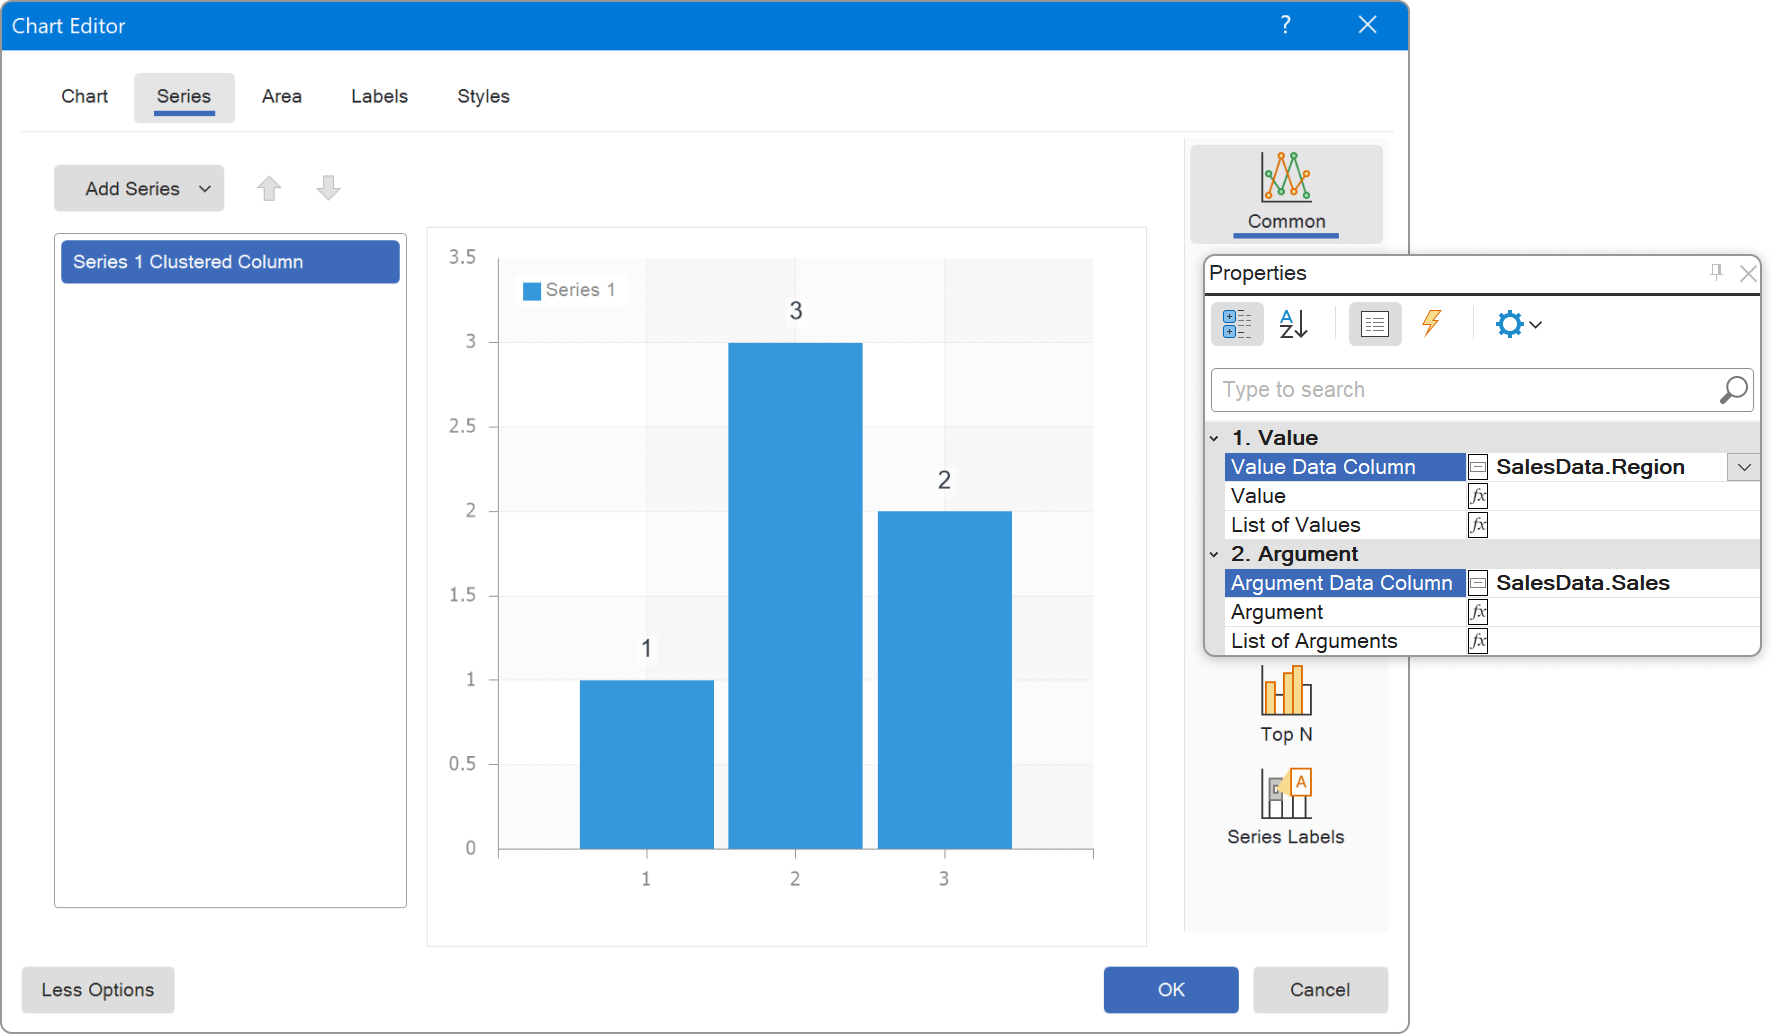Toggle the description pane in Properties
Image resolution: width=1780 pixels, height=1034 pixels.
click(x=1375, y=324)
